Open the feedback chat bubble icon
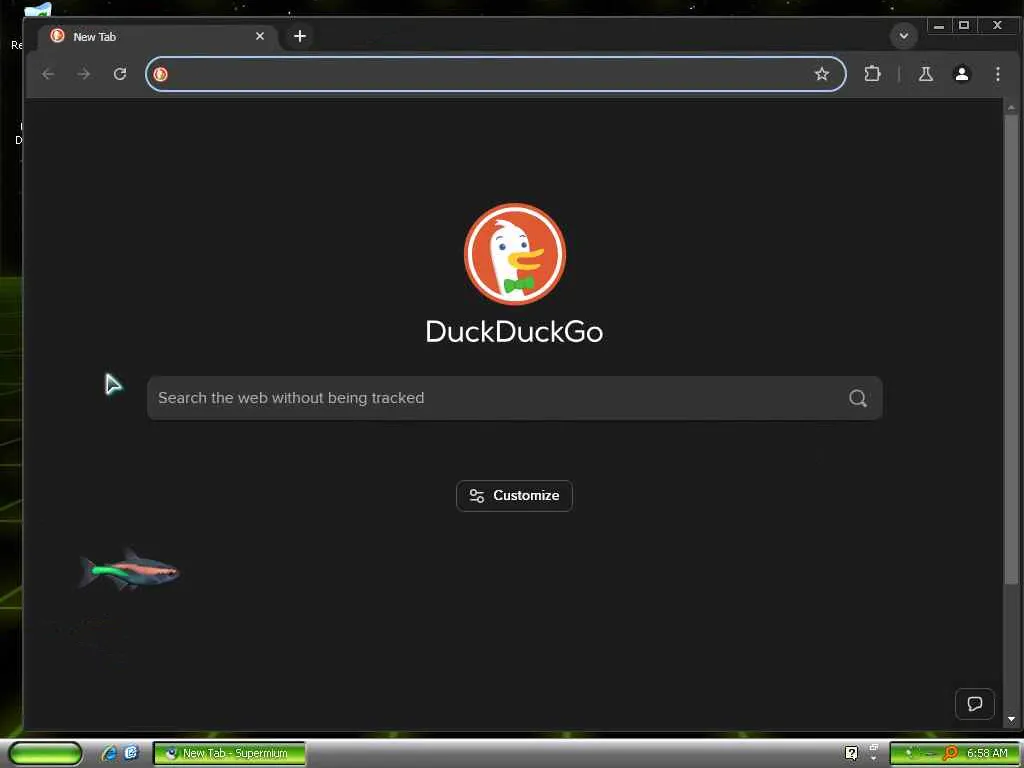This screenshot has width=1024, height=768. 975,704
